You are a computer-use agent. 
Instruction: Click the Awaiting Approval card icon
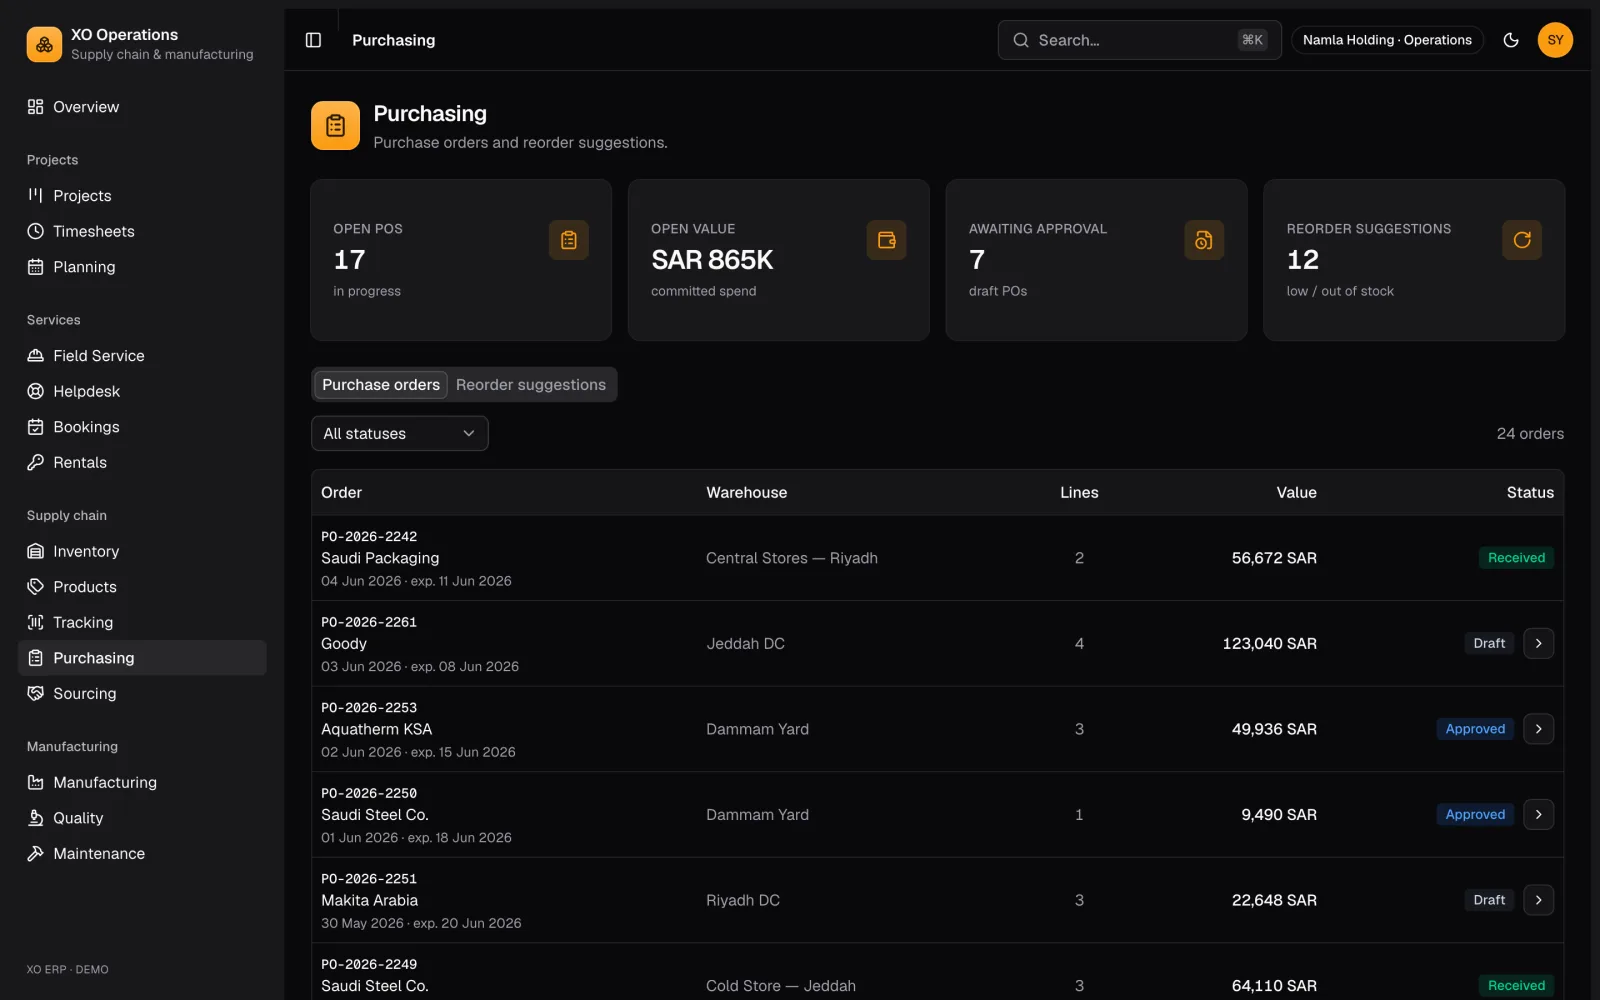[x=1204, y=240]
